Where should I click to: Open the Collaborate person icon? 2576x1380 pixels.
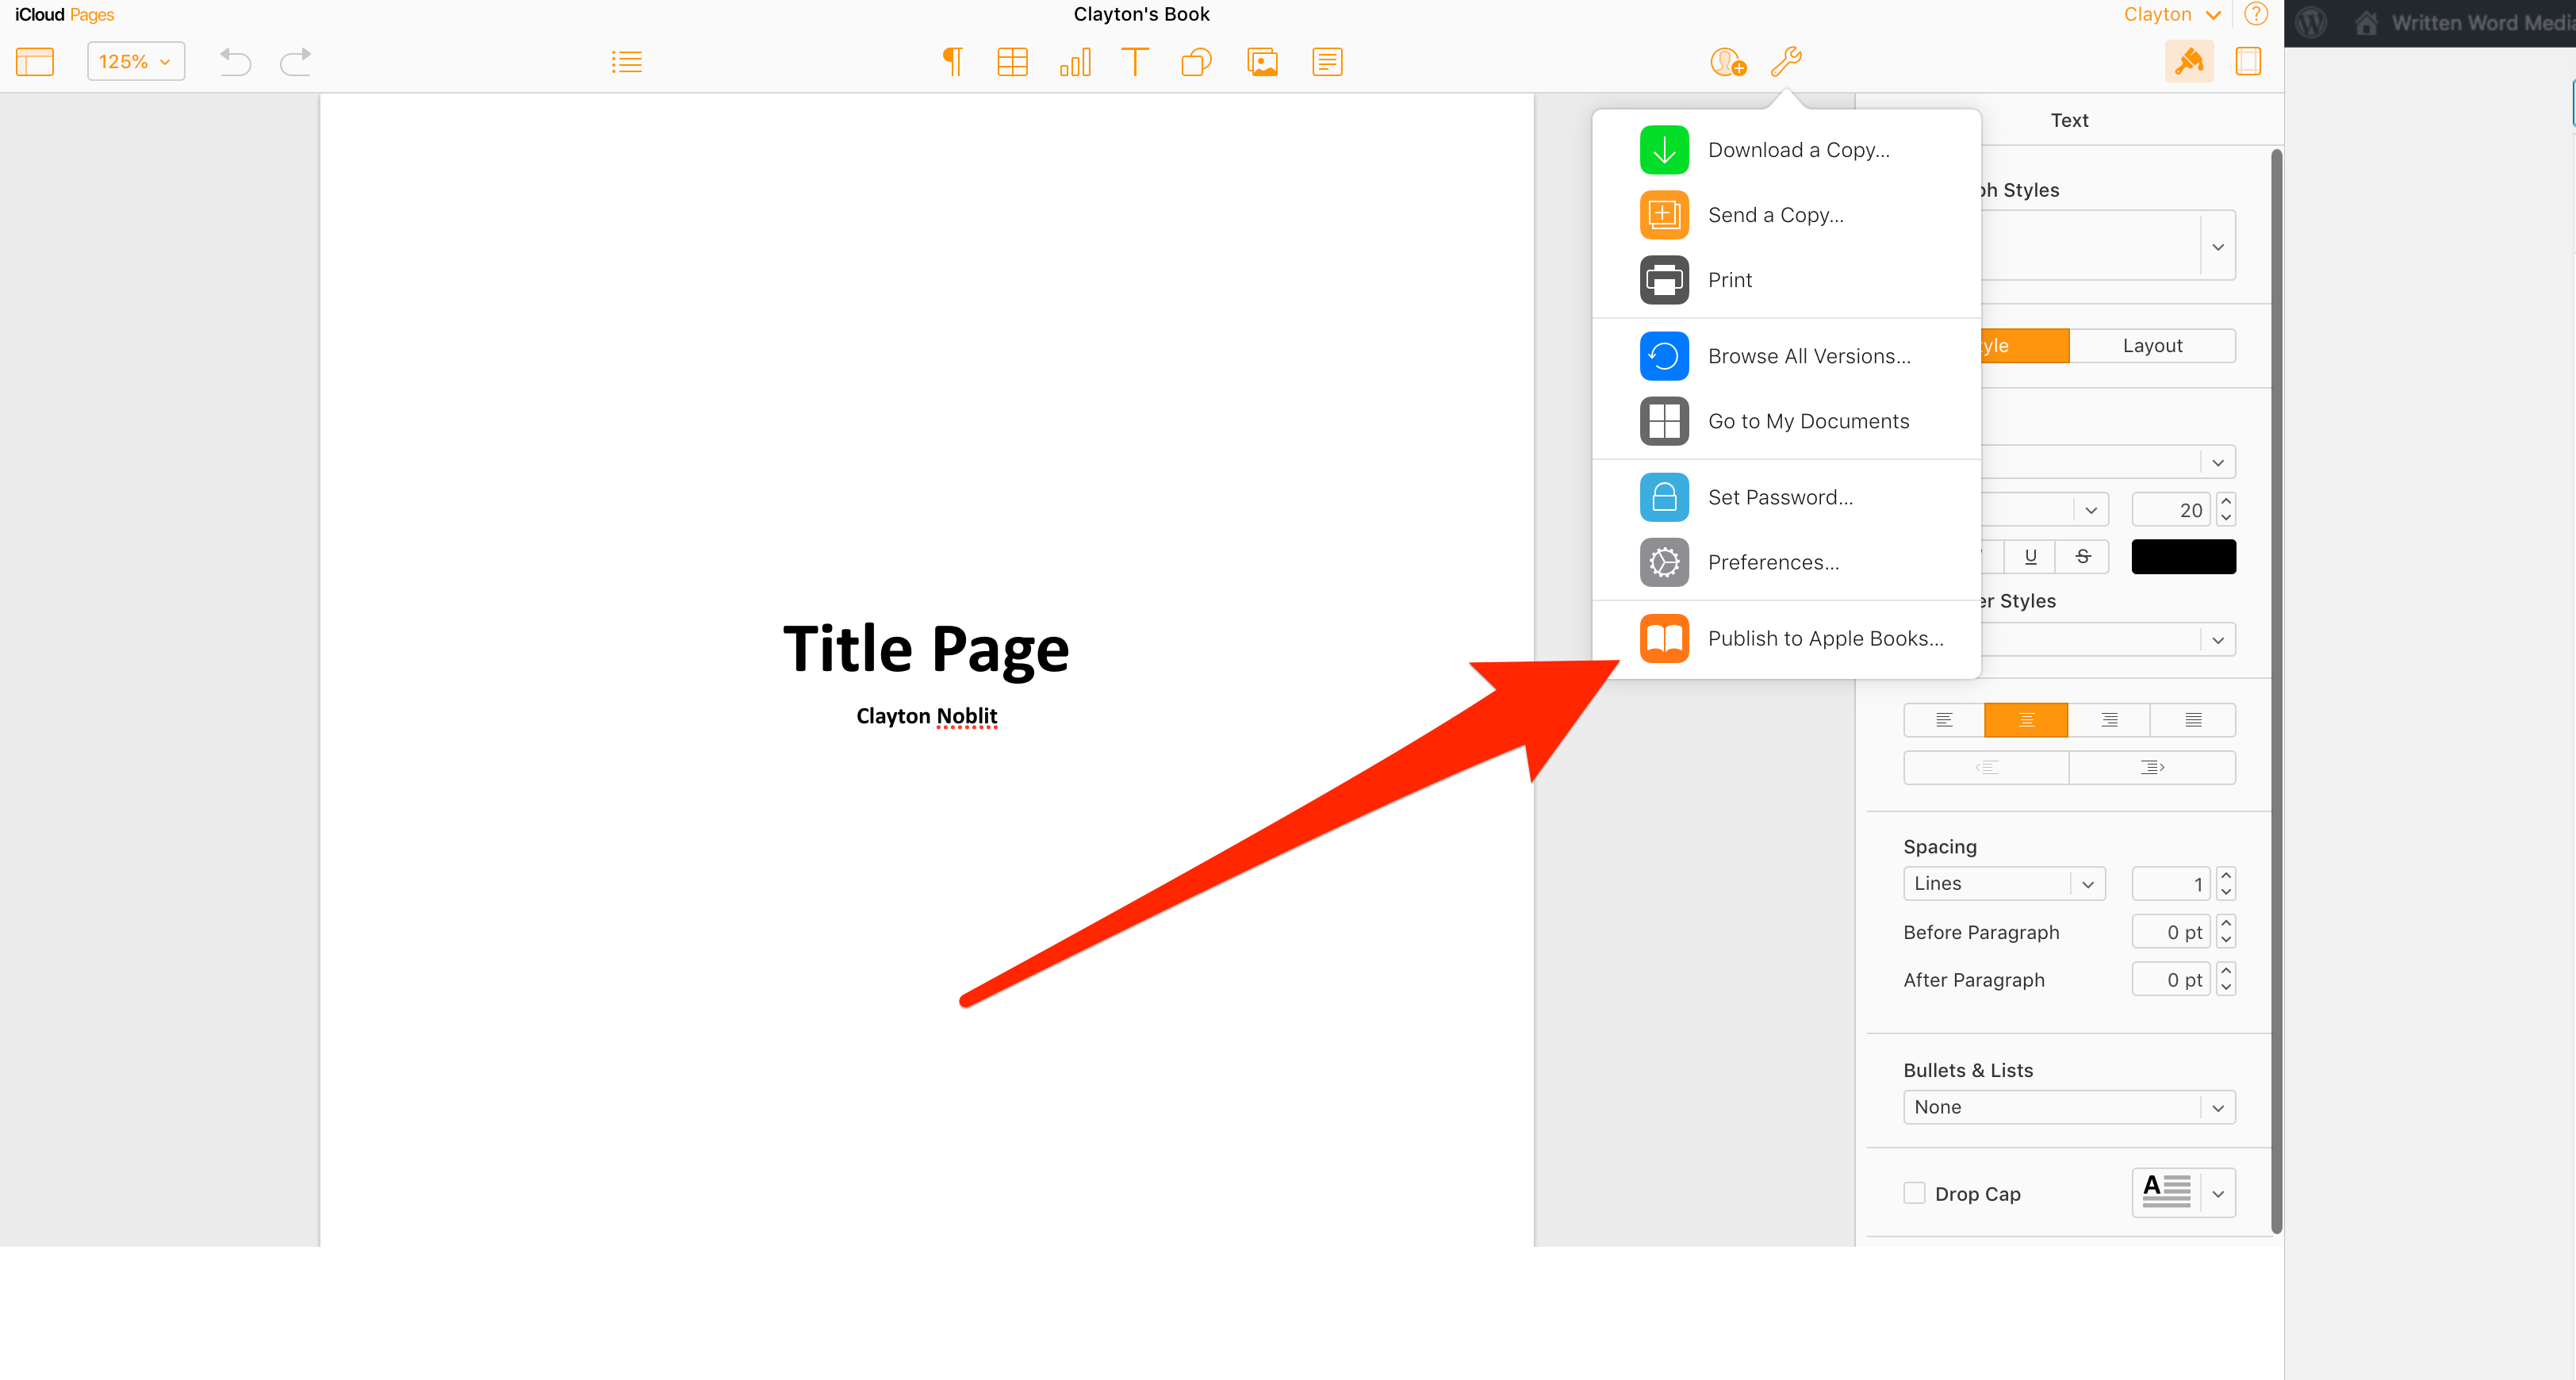pos(1727,62)
